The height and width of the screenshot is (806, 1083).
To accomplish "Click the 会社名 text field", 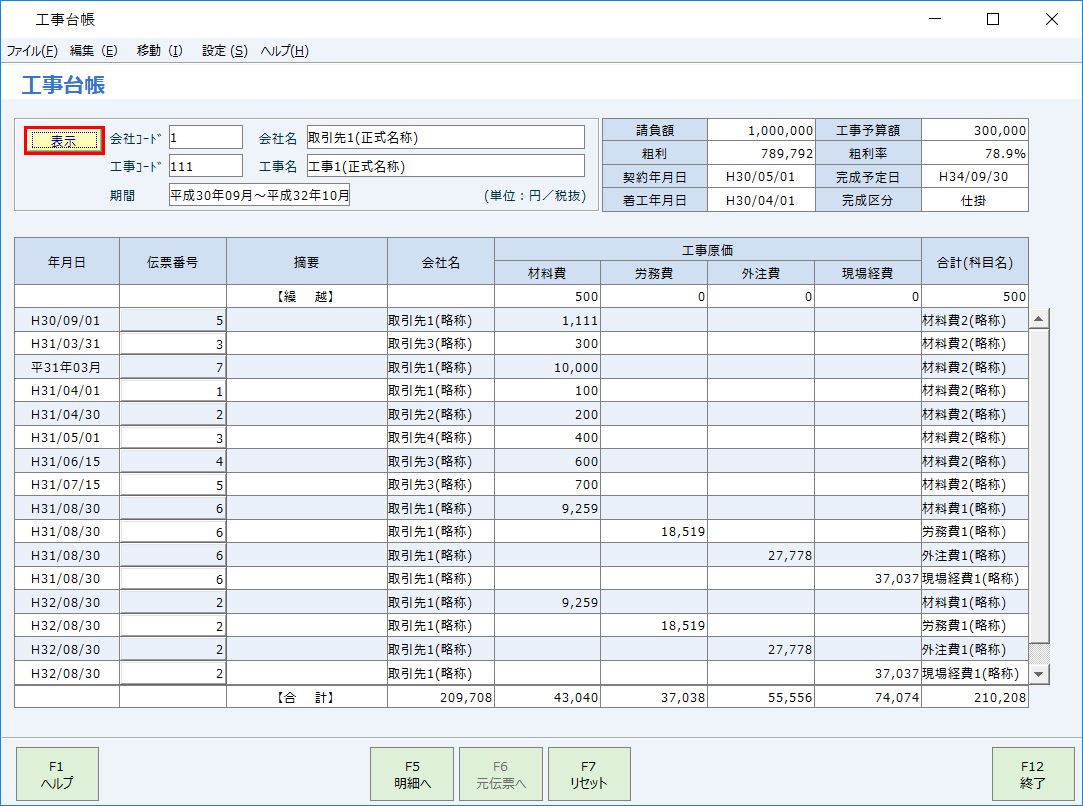I will 445,137.
